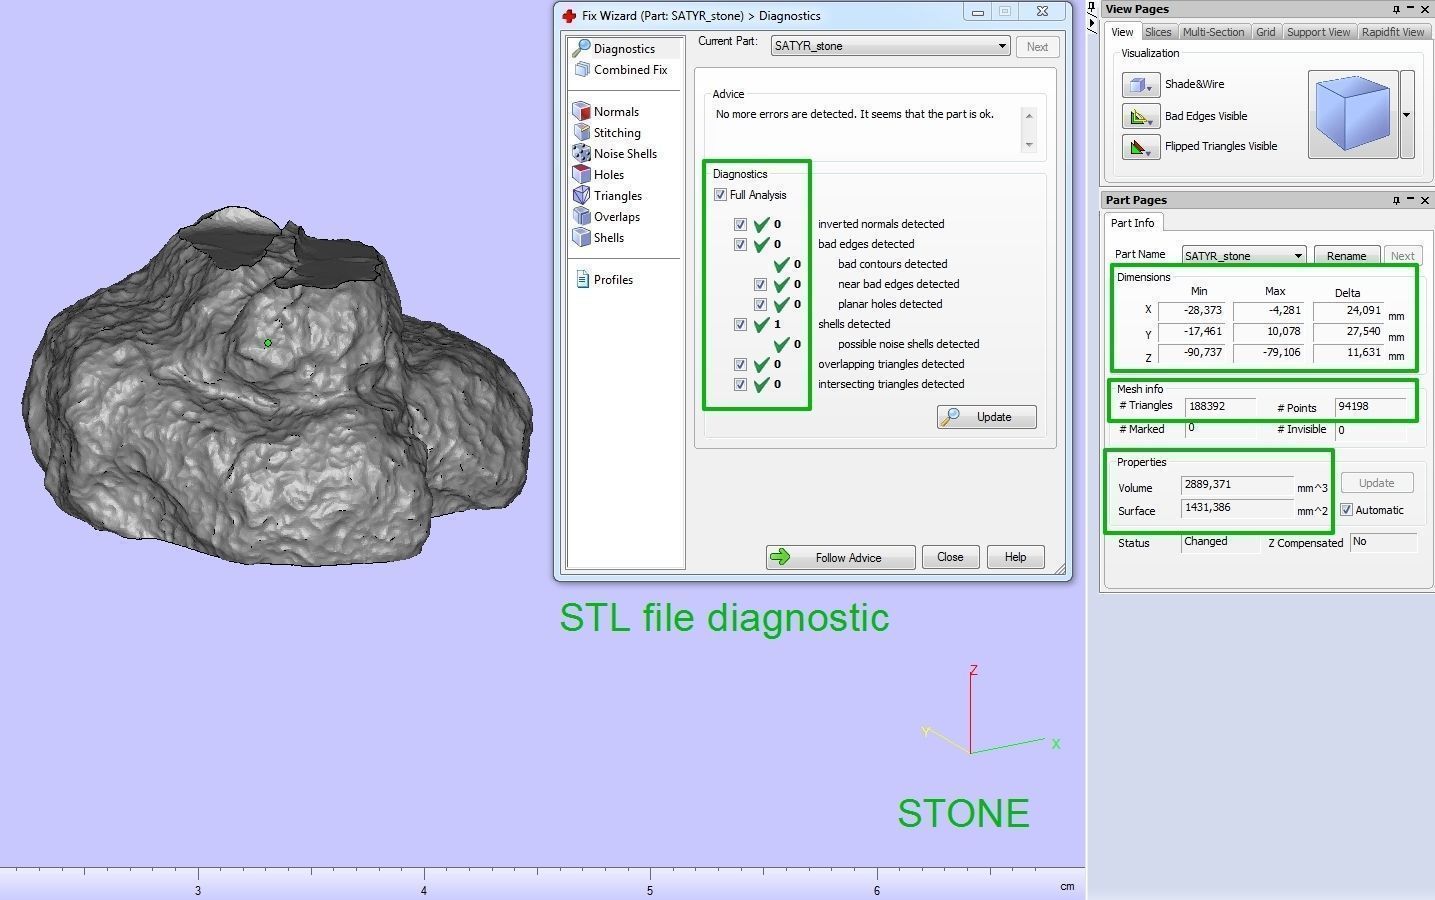Close the View Pages panel
The height and width of the screenshot is (900, 1435).
(x=1424, y=9)
